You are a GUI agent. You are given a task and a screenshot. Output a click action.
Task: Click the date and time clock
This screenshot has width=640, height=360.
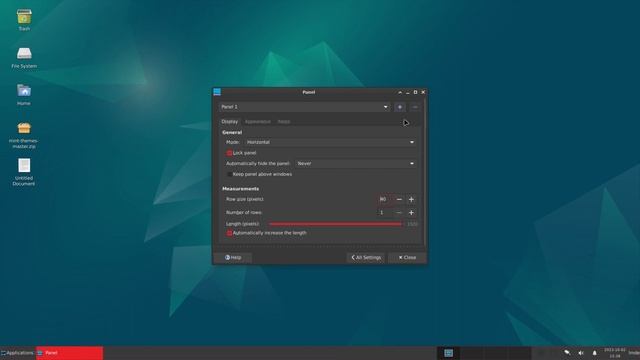[x=615, y=353]
